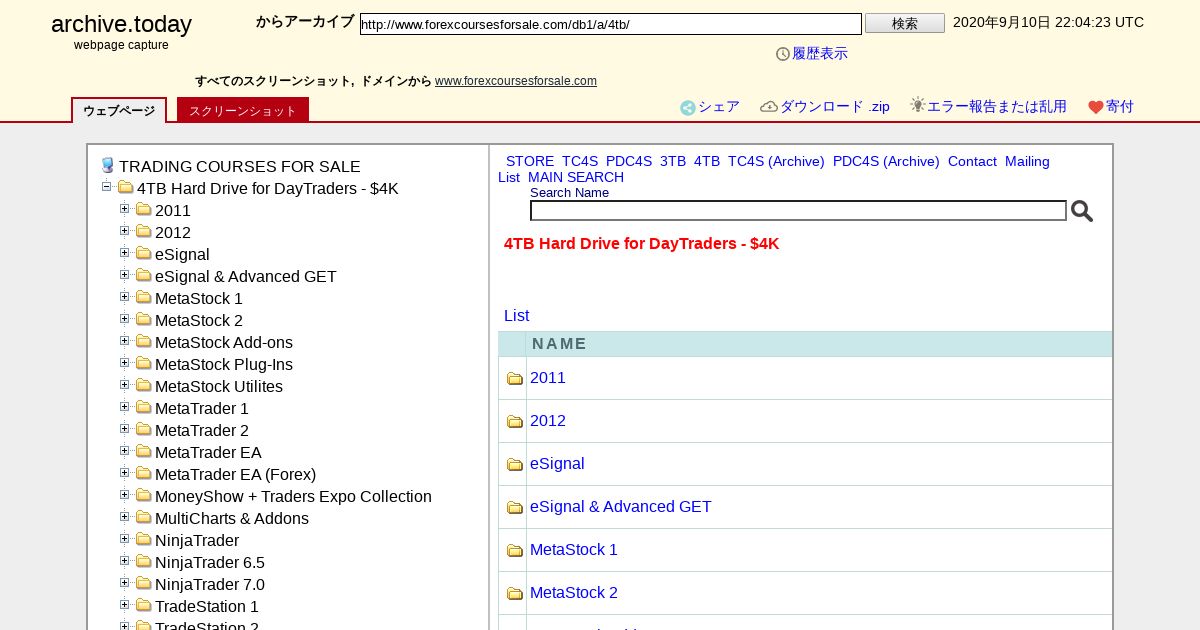
Task: Click tree folder icon for MetaTrader EA (Forex)
Action: (143, 474)
